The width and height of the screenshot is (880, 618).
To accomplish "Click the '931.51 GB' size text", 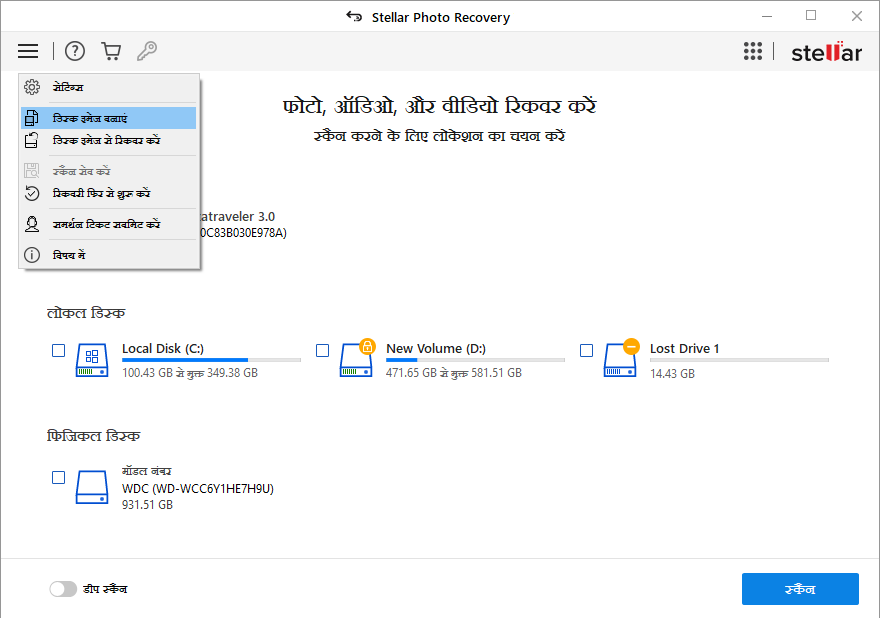I will click(x=147, y=505).
